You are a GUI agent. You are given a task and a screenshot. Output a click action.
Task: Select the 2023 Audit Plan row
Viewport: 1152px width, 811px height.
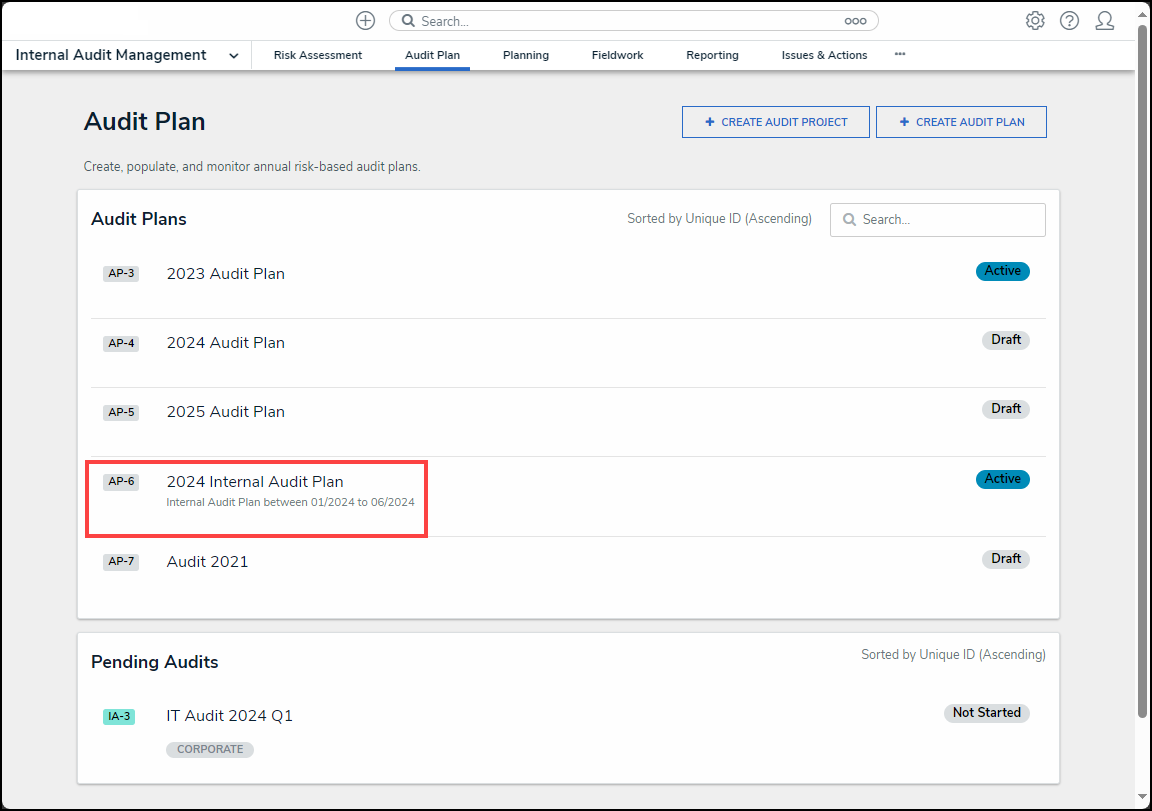point(226,274)
